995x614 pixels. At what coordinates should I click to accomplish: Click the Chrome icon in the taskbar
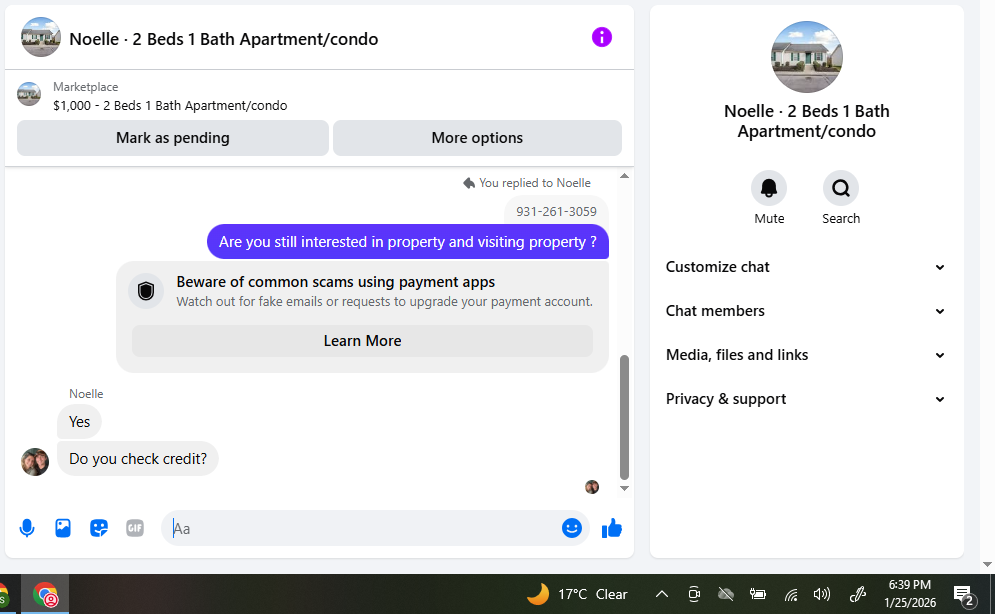coord(45,595)
